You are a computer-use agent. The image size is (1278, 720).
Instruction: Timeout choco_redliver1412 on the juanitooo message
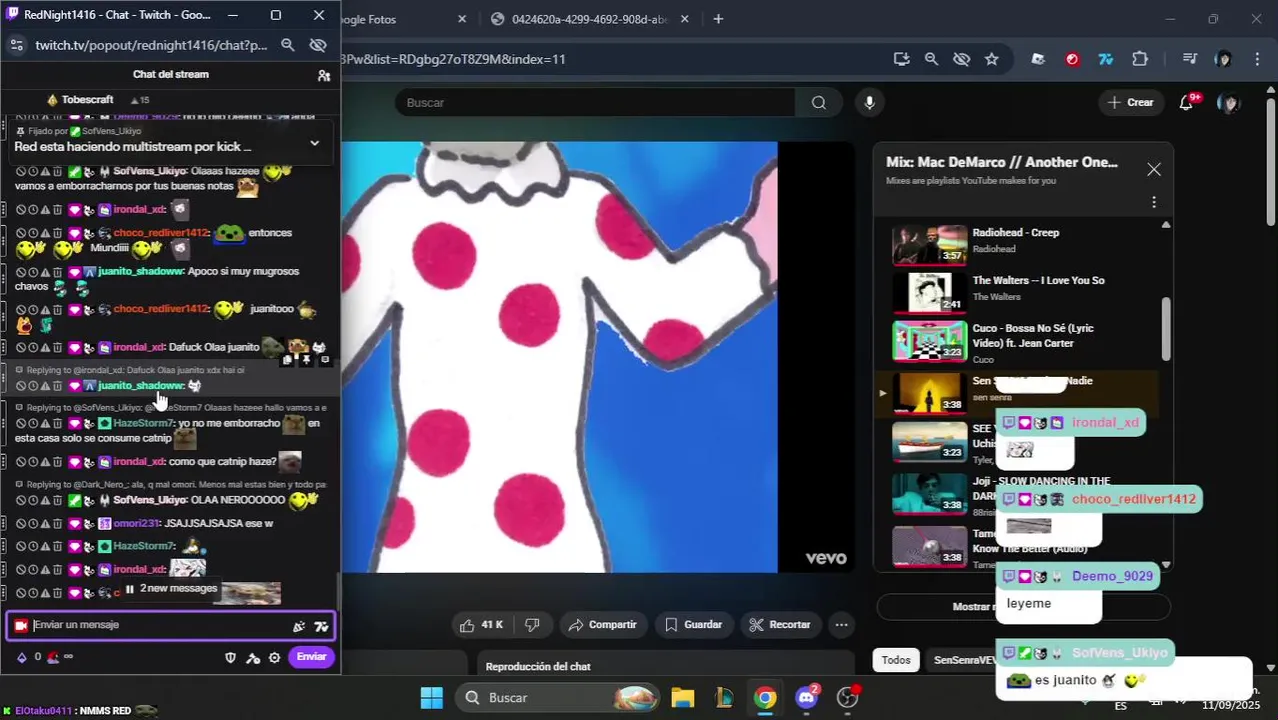[32, 310]
